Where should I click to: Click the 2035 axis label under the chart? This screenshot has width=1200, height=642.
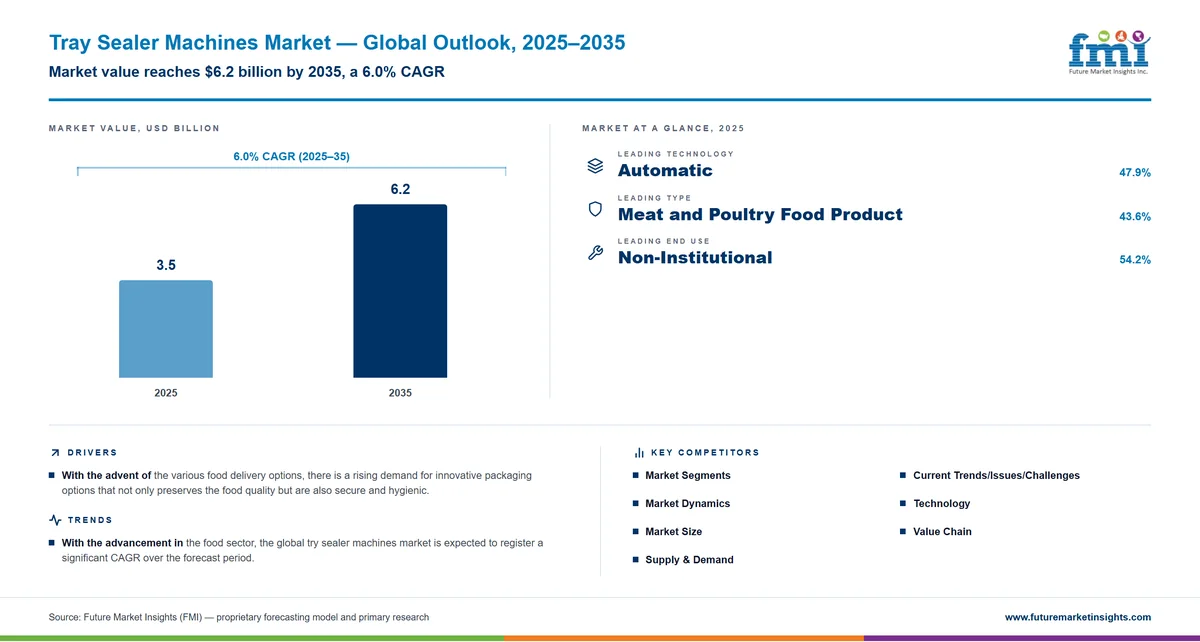coord(400,393)
